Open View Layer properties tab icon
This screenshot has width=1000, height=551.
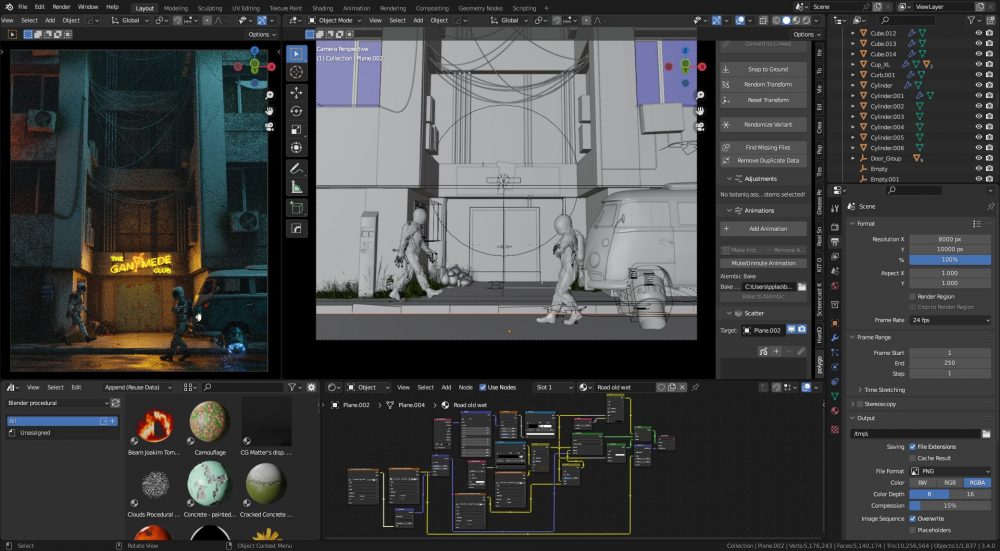pyautogui.click(x=835, y=258)
